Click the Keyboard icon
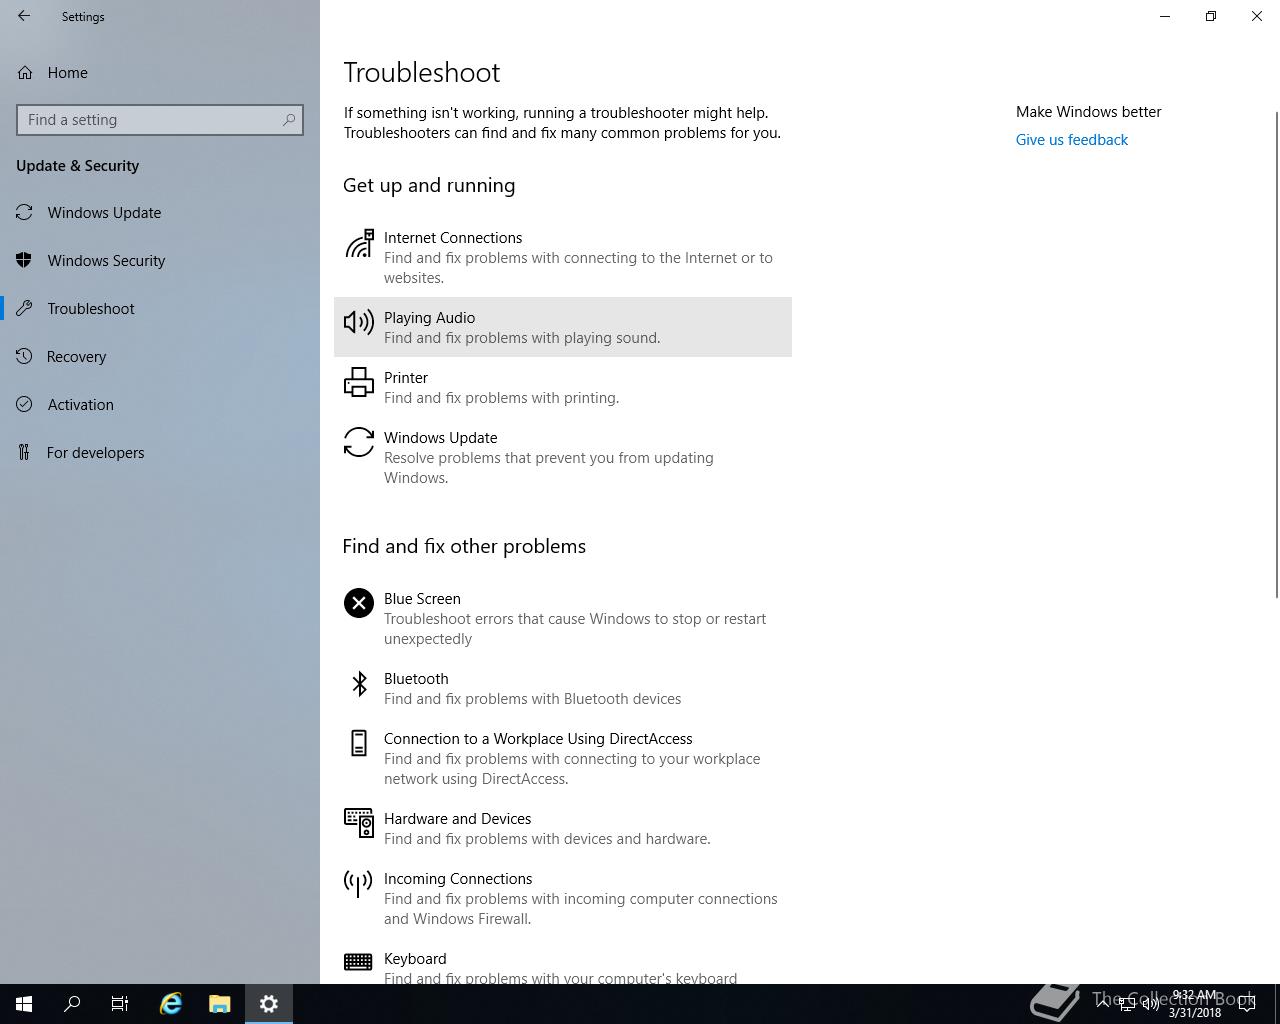This screenshot has height=1024, width=1280. (359, 961)
